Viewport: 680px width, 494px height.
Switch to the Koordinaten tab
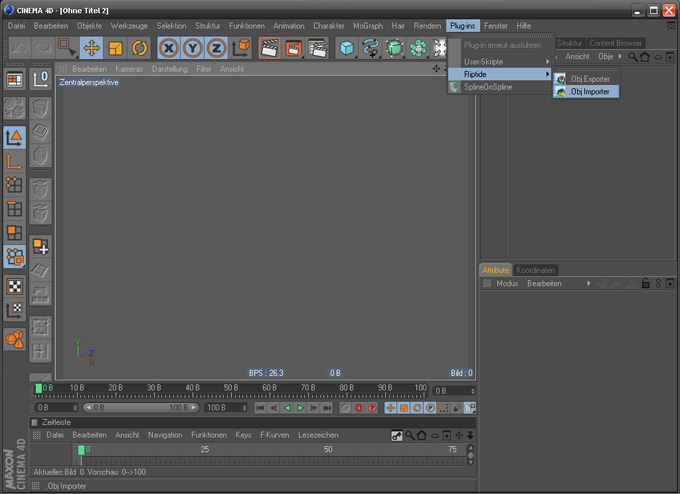pyautogui.click(x=536, y=270)
